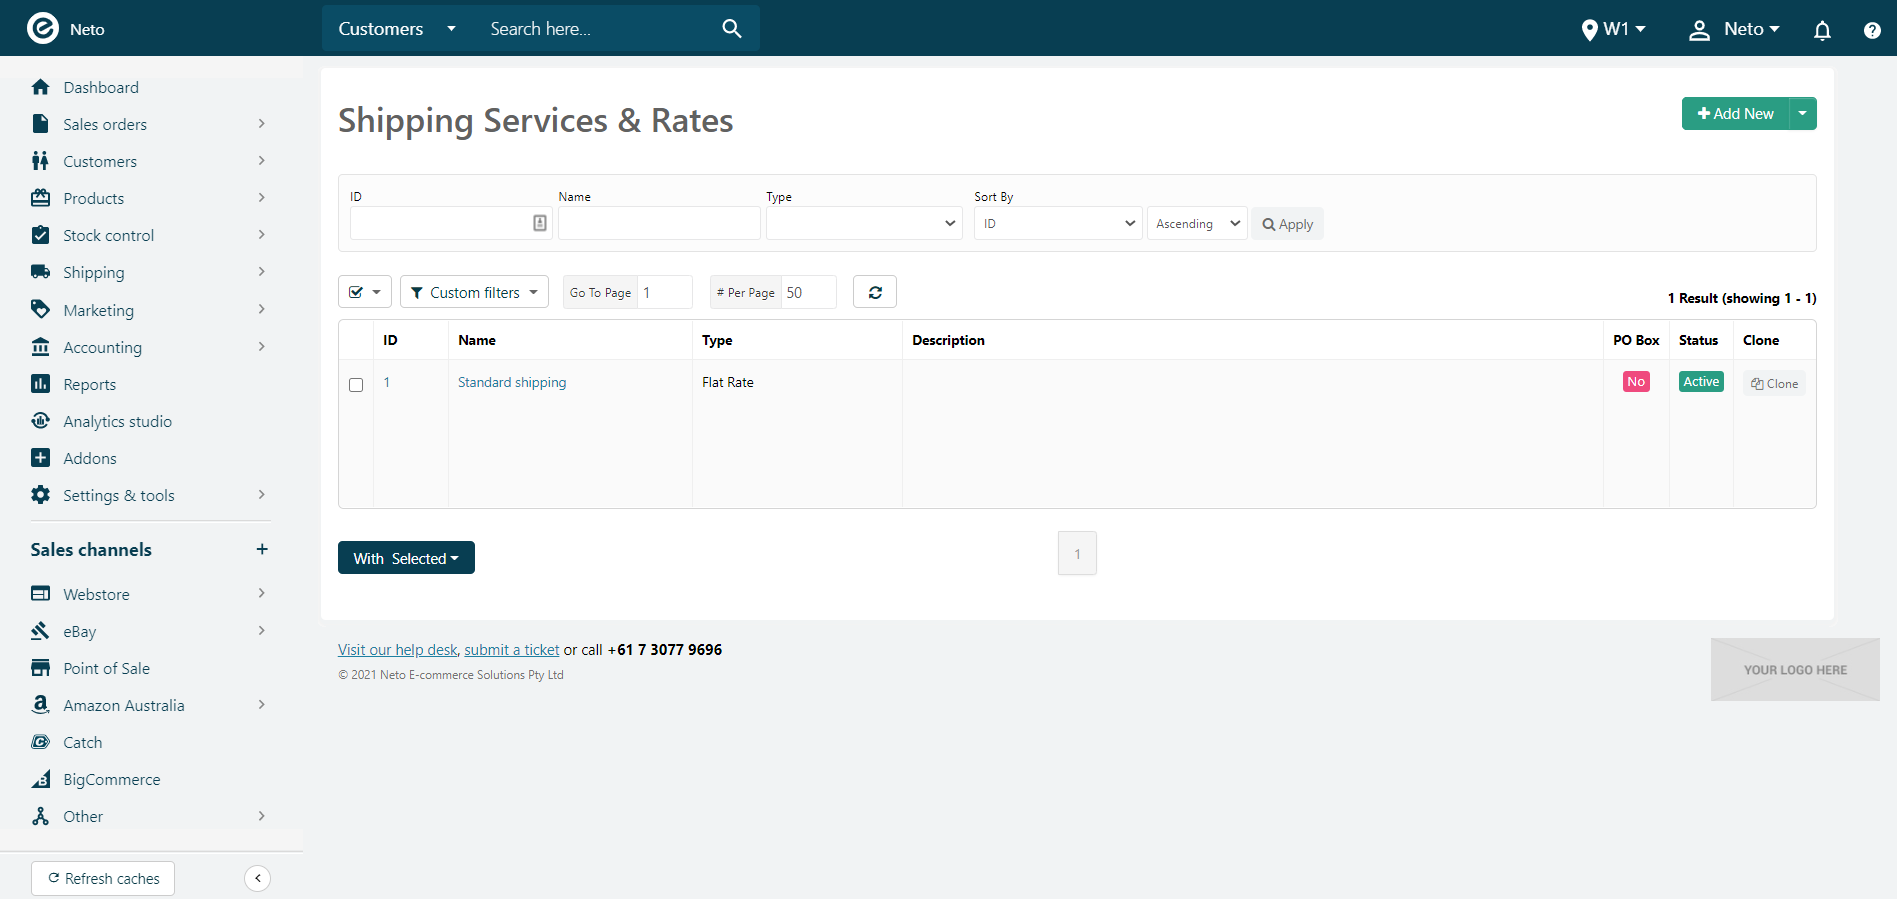The image size is (1897, 899).
Task: Click the Apply filter button
Action: pos(1287,224)
